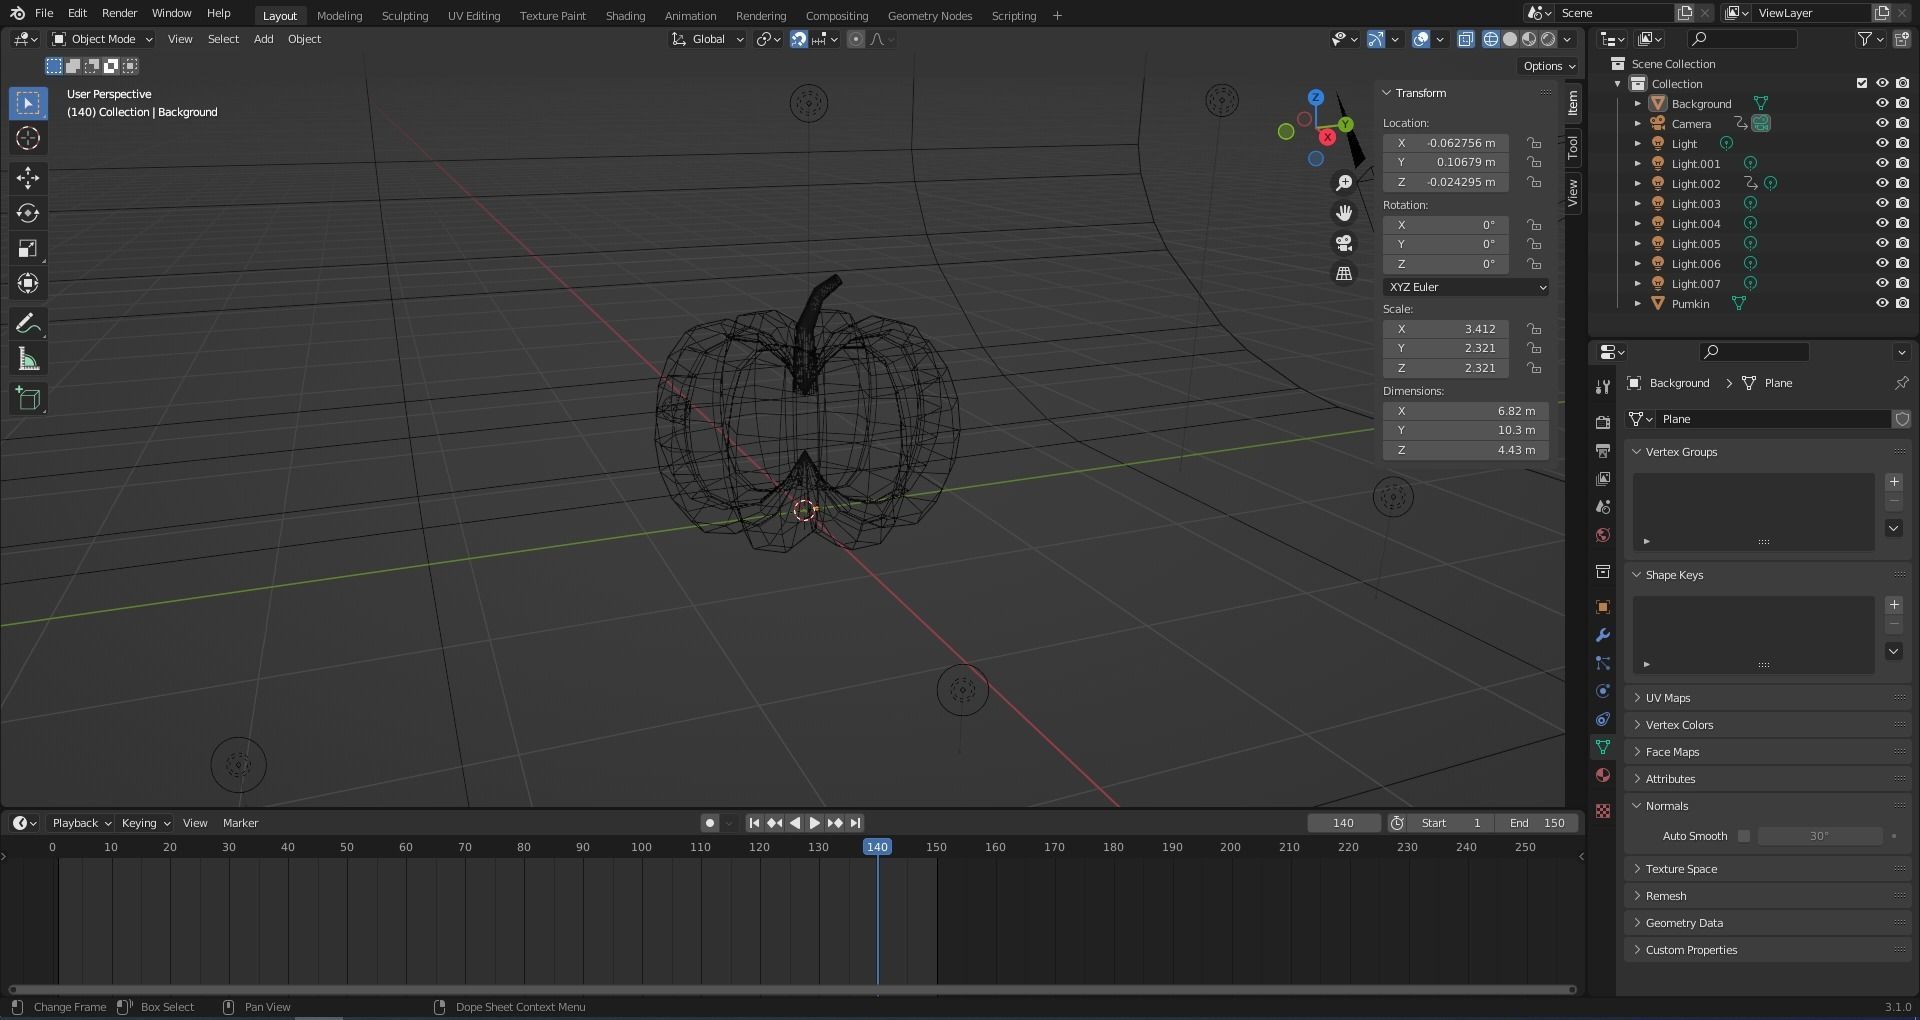Toggle X-ray viewport display

(1465, 39)
